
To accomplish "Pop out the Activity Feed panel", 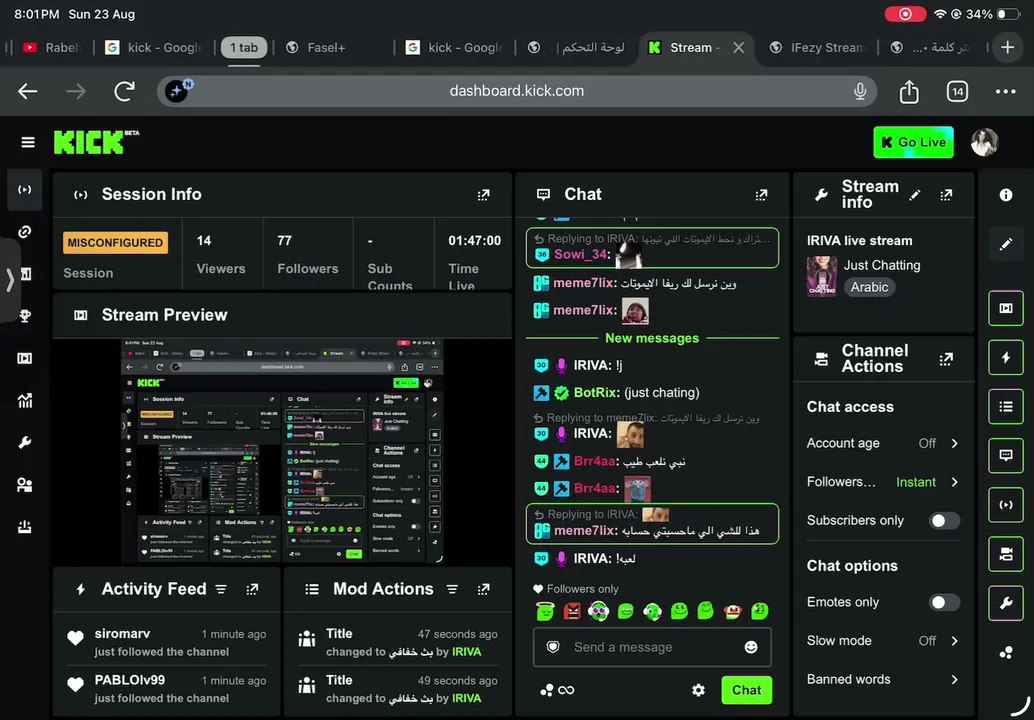I will (252, 589).
